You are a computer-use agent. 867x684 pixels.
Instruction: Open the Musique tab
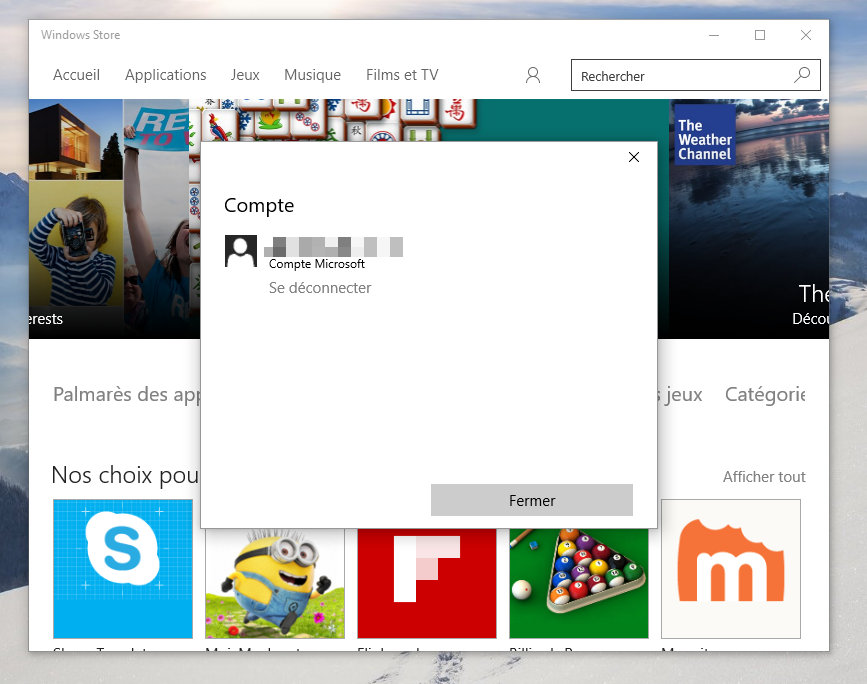point(312,75)
